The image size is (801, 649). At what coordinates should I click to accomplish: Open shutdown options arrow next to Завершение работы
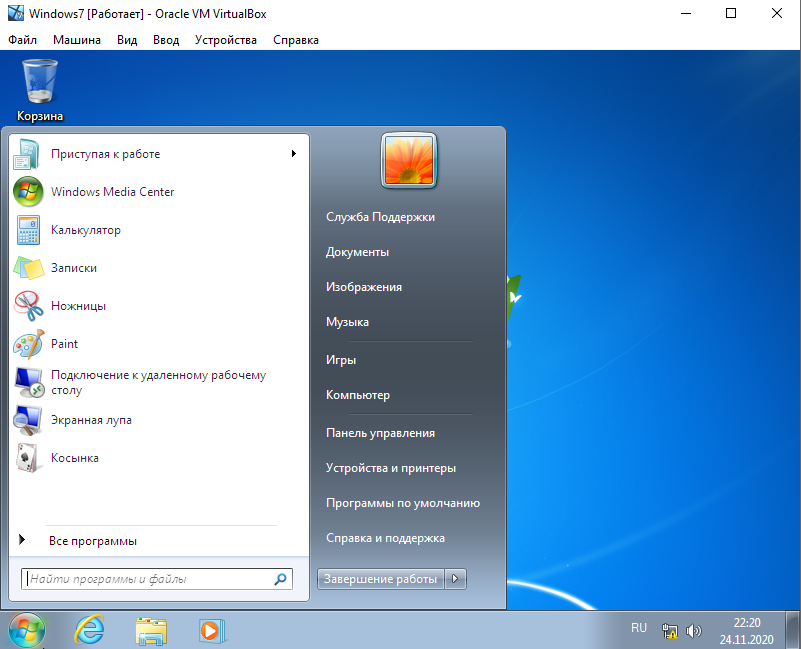[456, 579]
